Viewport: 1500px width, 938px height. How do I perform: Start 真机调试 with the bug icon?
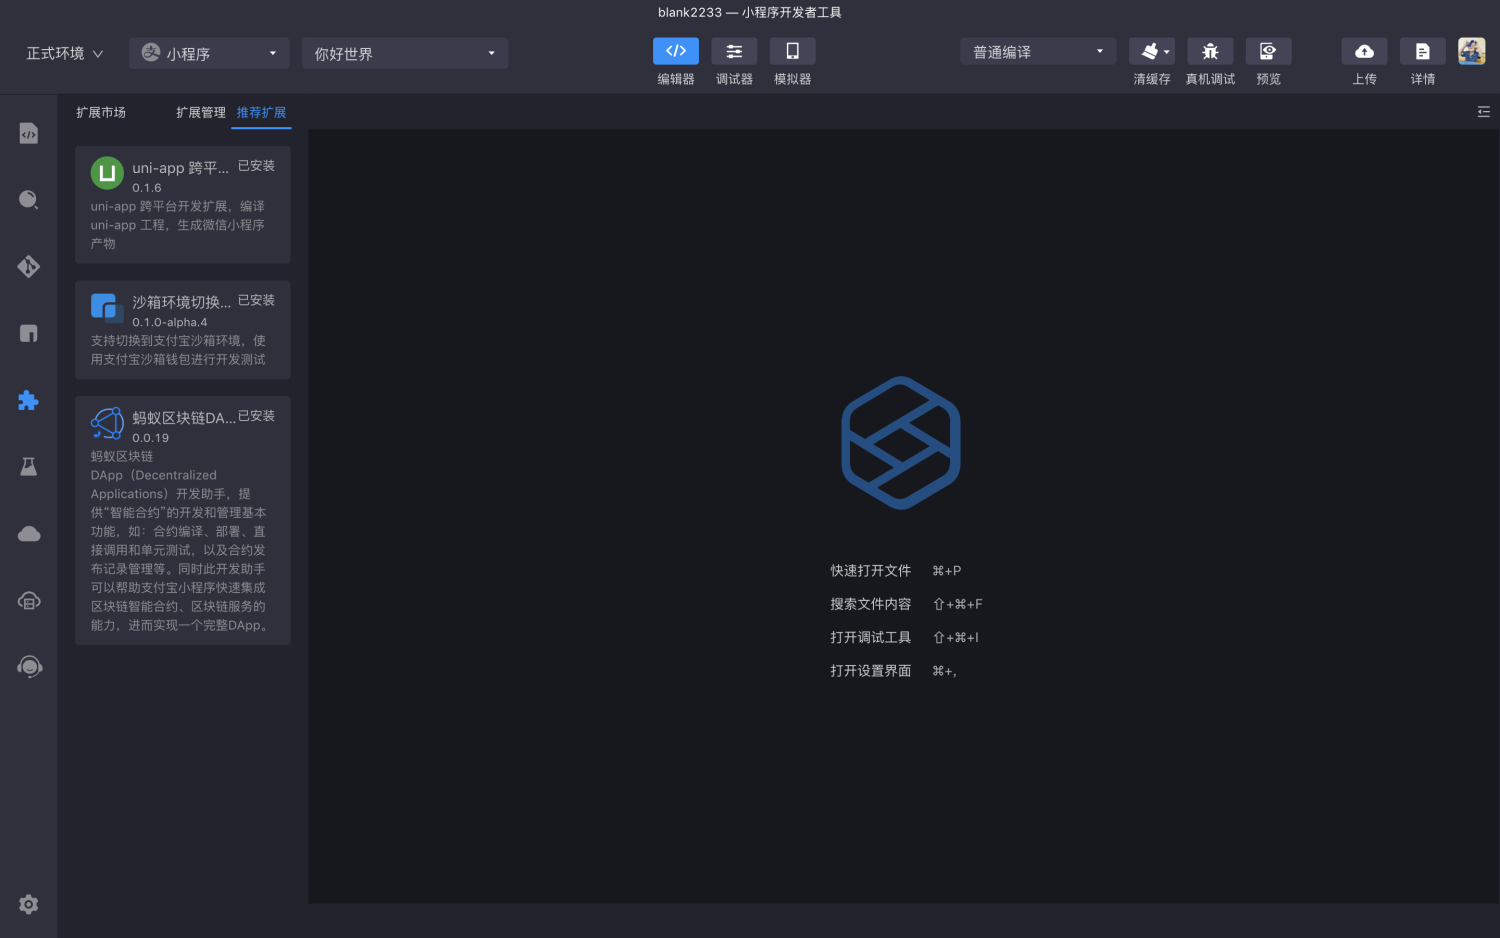point(1210,51)
